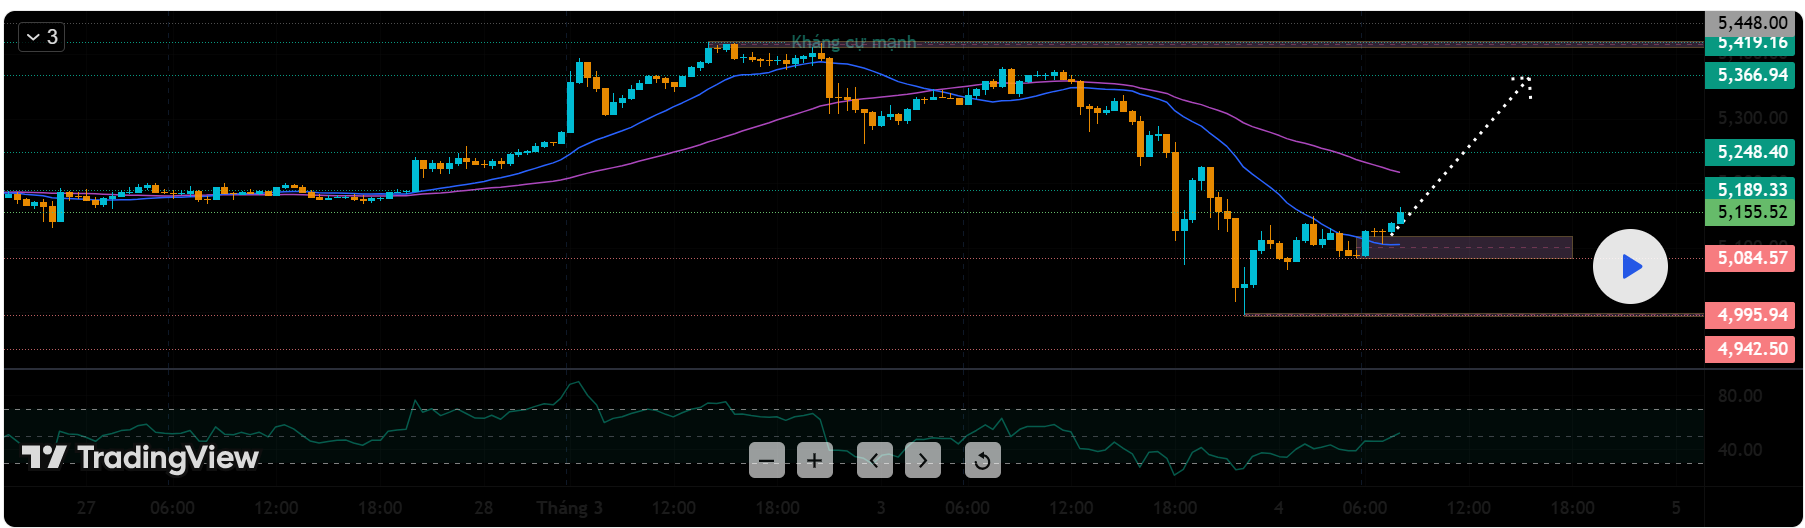Click the 5,155.52 current price tag
Viewport: 1805px width, 528px height.
click(1751, 212)
